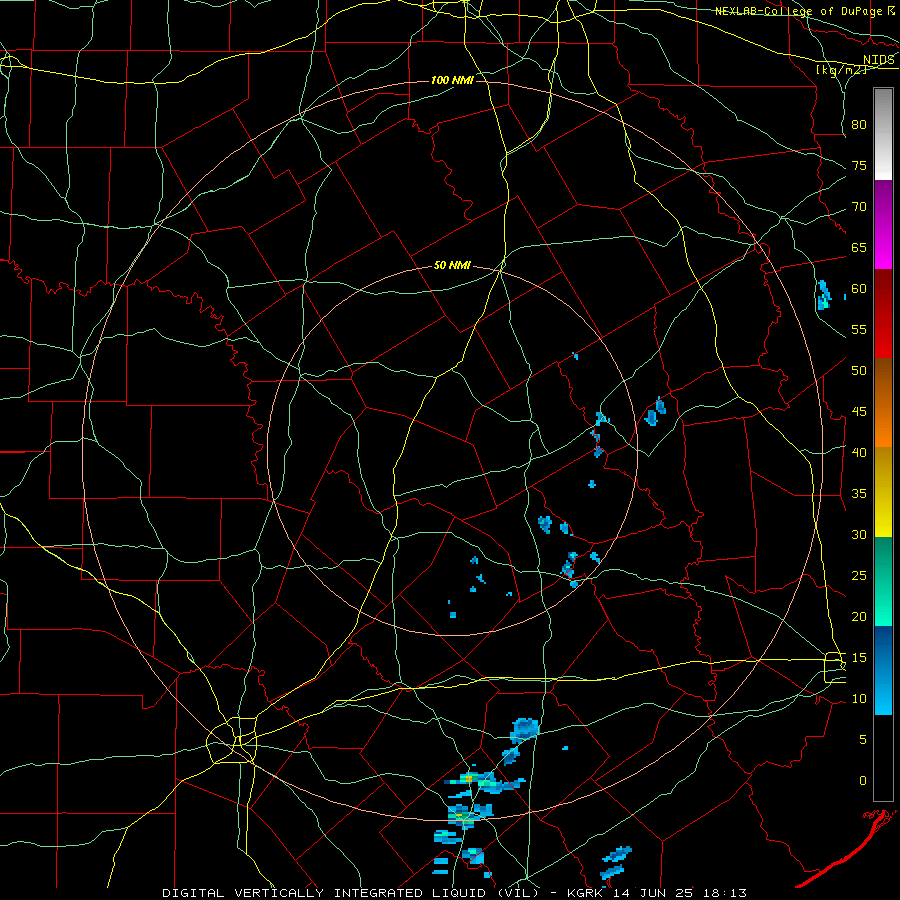The width and height of the screenshot is (900, 900).
Task: Select the 50 NMI range ring label
Action: (452, 265)
